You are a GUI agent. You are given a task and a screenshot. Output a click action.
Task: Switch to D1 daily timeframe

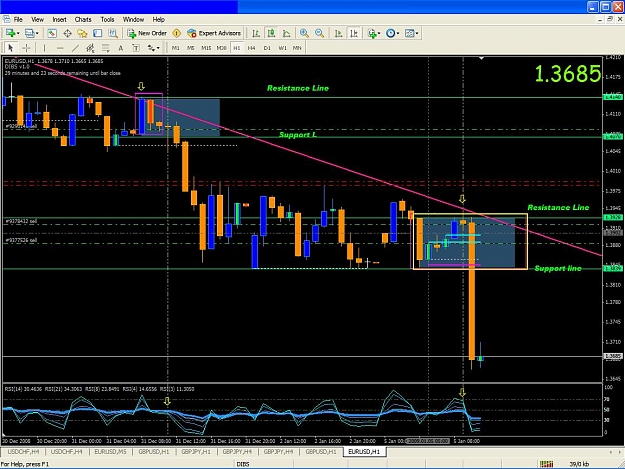[x=267, y=48]
